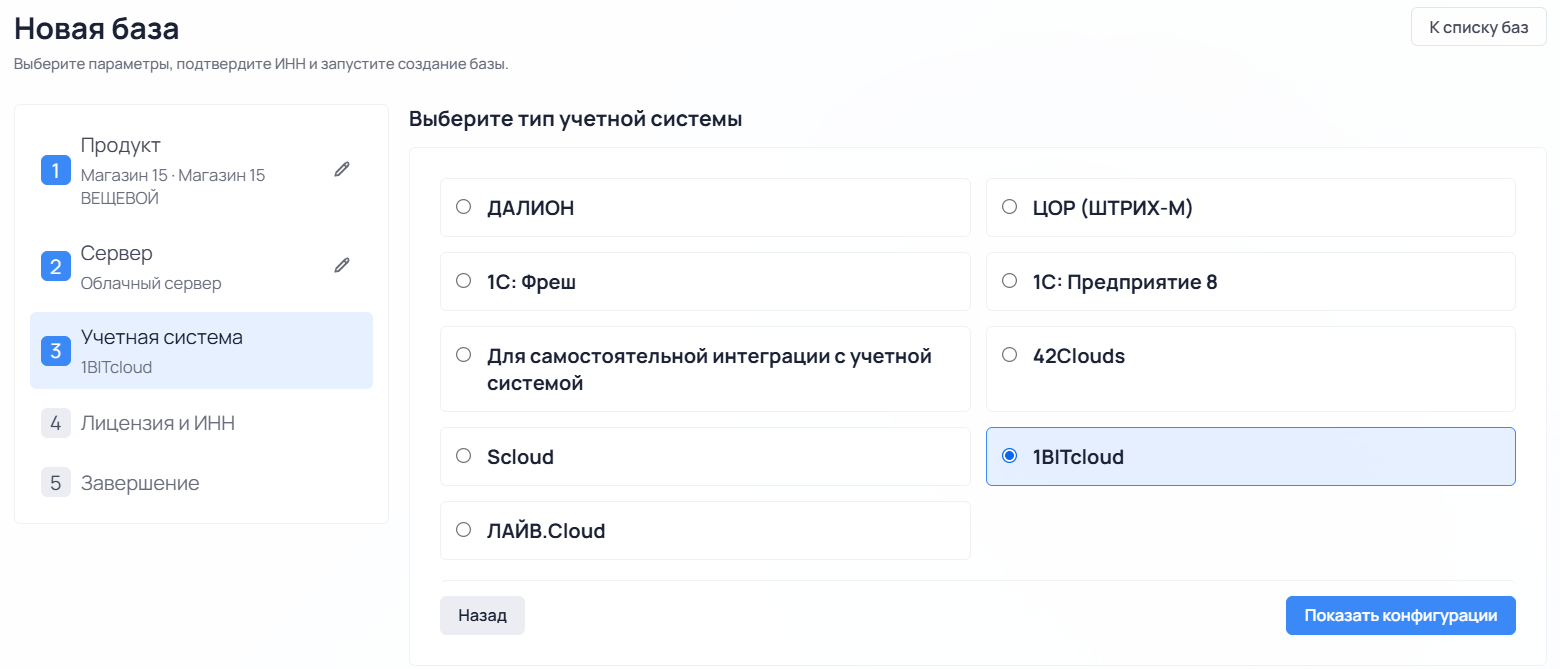Edit the Сервер step with pencil icon

[x=342, y=265]
